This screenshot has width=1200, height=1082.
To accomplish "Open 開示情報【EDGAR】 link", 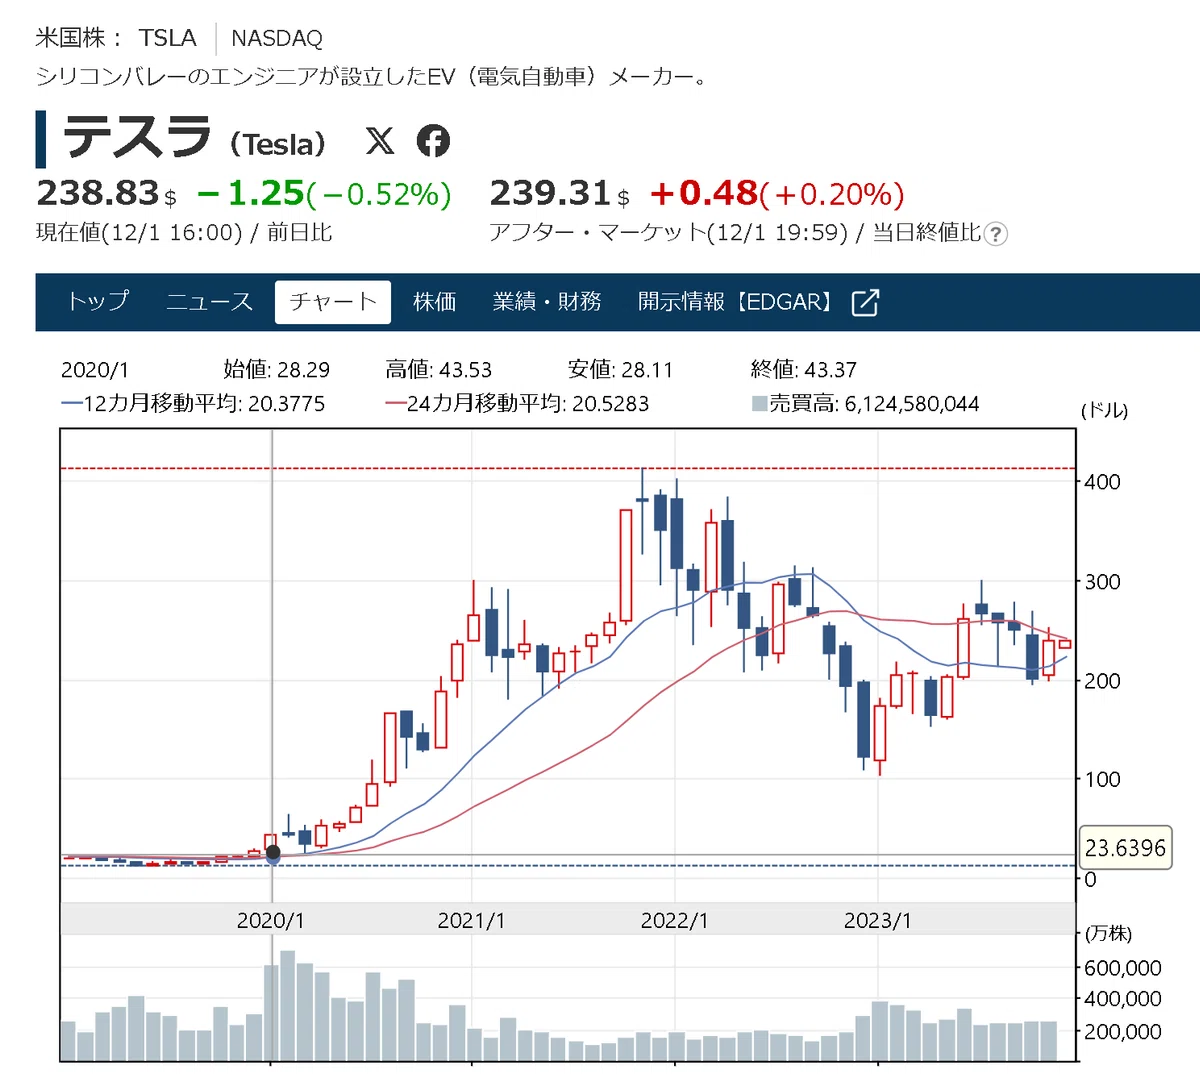I will [x=737, y=301].
